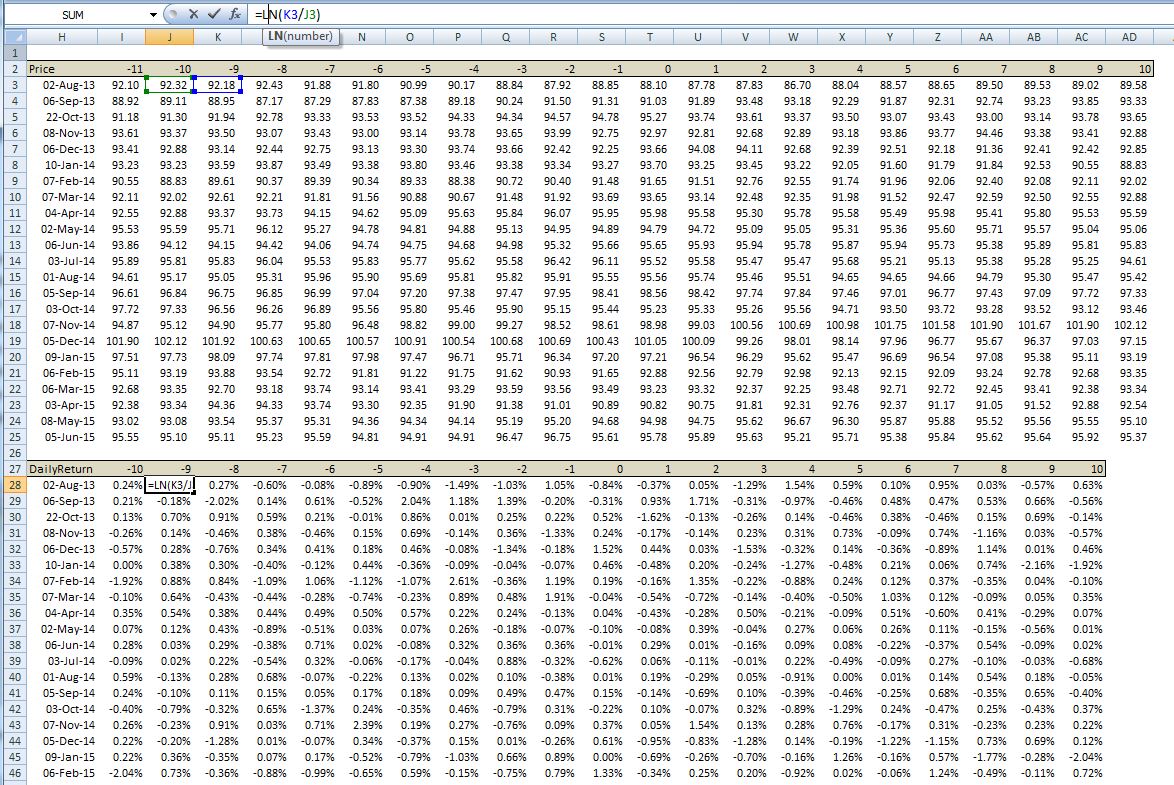Expand the Name Box dropdown arrow
Screen dimensions: 1174x785
pyautogui.click(x=153, y=15)
